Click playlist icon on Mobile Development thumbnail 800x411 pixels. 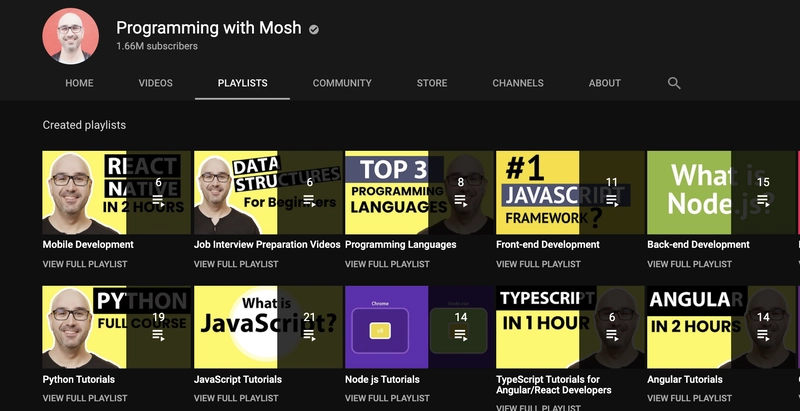click(x=158, y=200)
